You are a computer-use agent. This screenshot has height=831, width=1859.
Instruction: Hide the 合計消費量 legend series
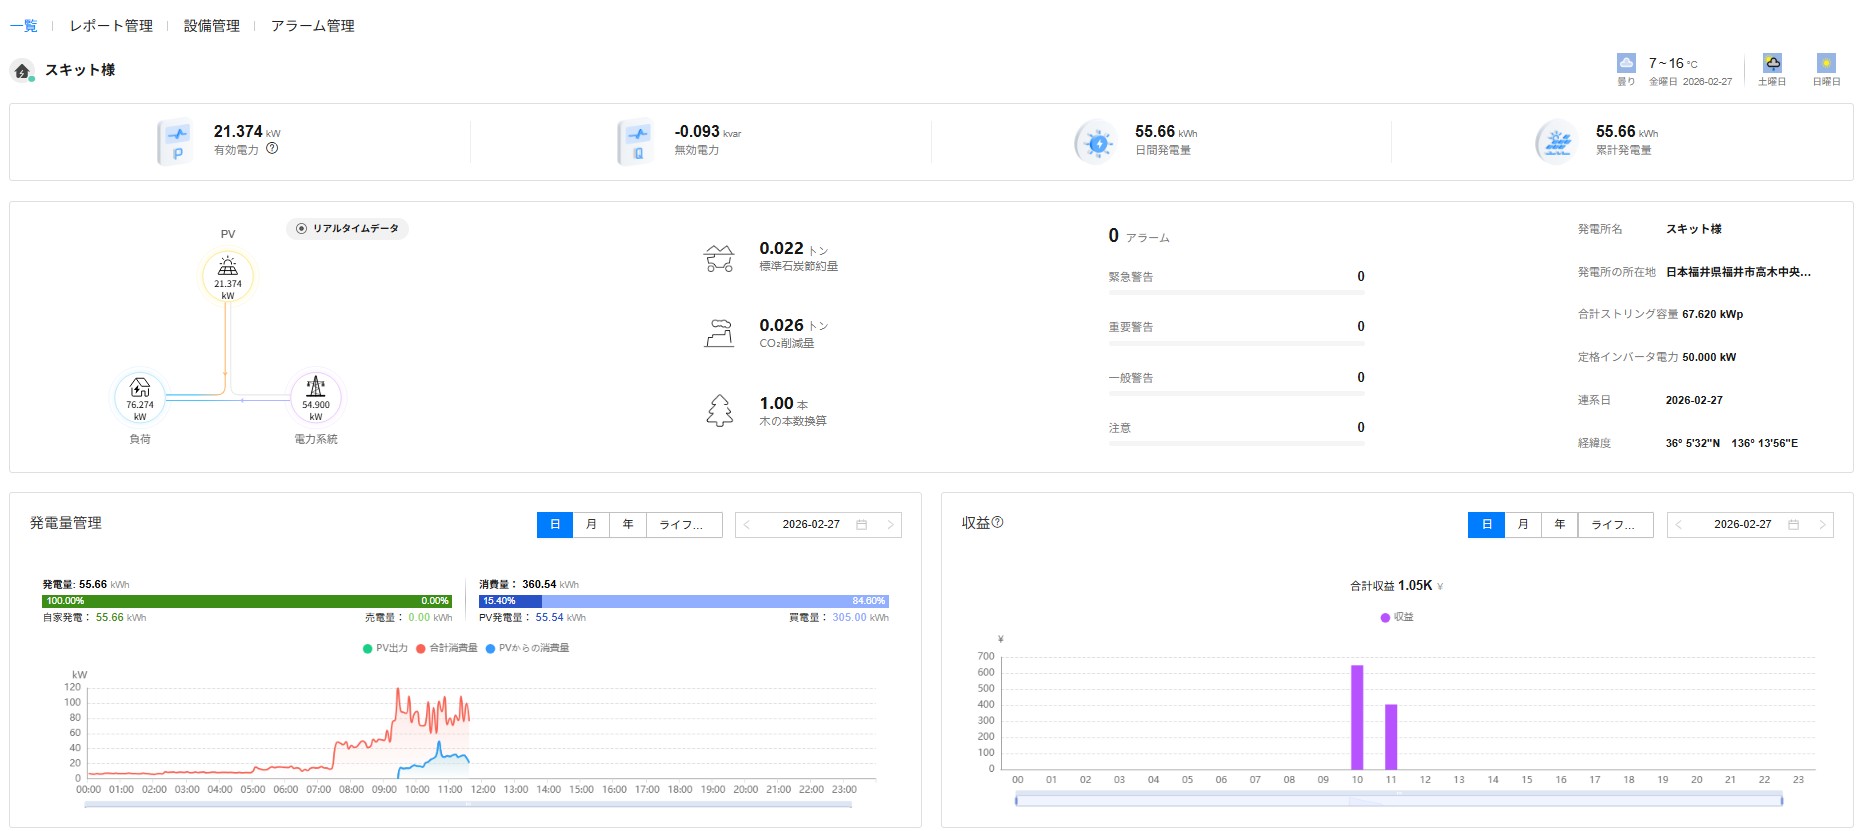(446, 649)
